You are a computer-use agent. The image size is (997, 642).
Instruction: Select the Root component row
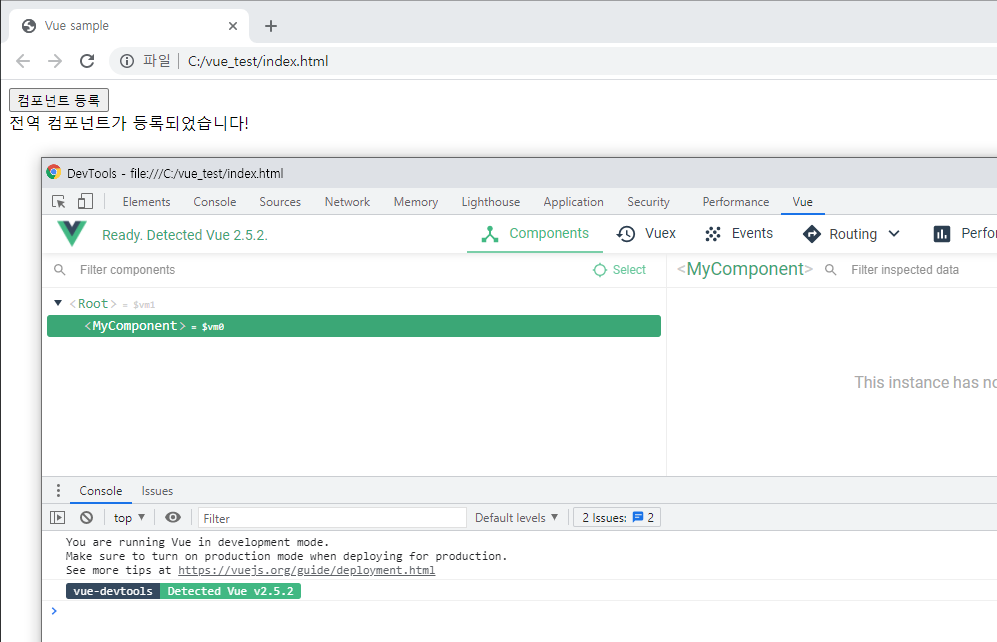pyautogui.click(x=354, y=304)
